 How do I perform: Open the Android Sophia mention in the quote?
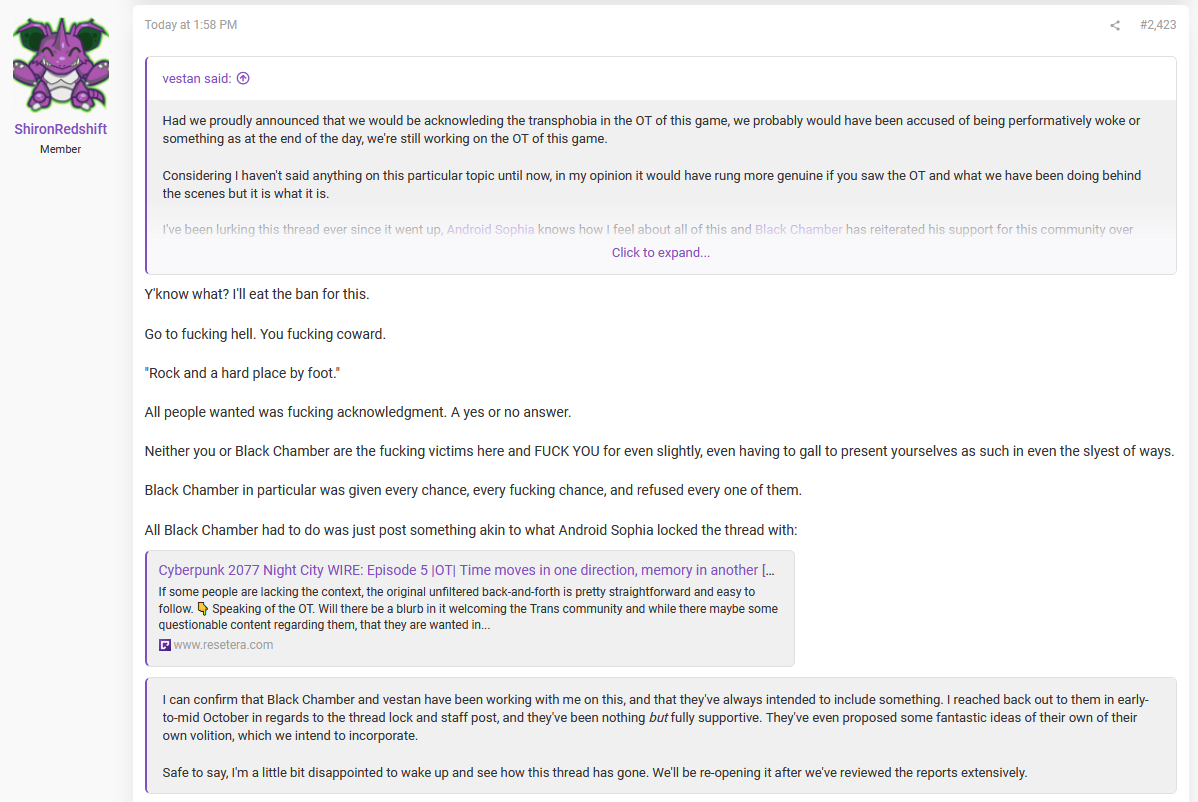(491, 229)
